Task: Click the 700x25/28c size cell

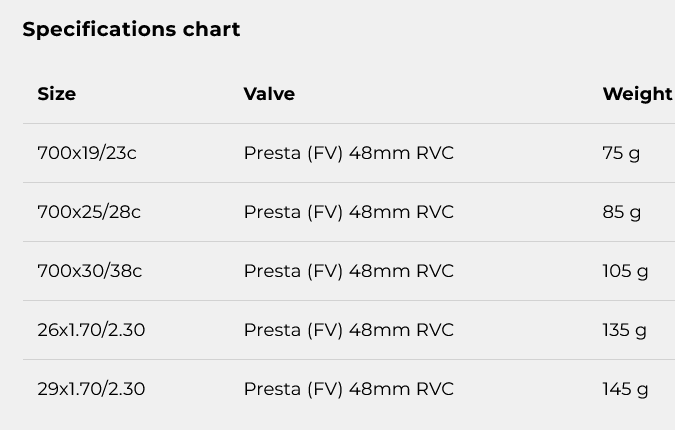Action: pos(89,212)
